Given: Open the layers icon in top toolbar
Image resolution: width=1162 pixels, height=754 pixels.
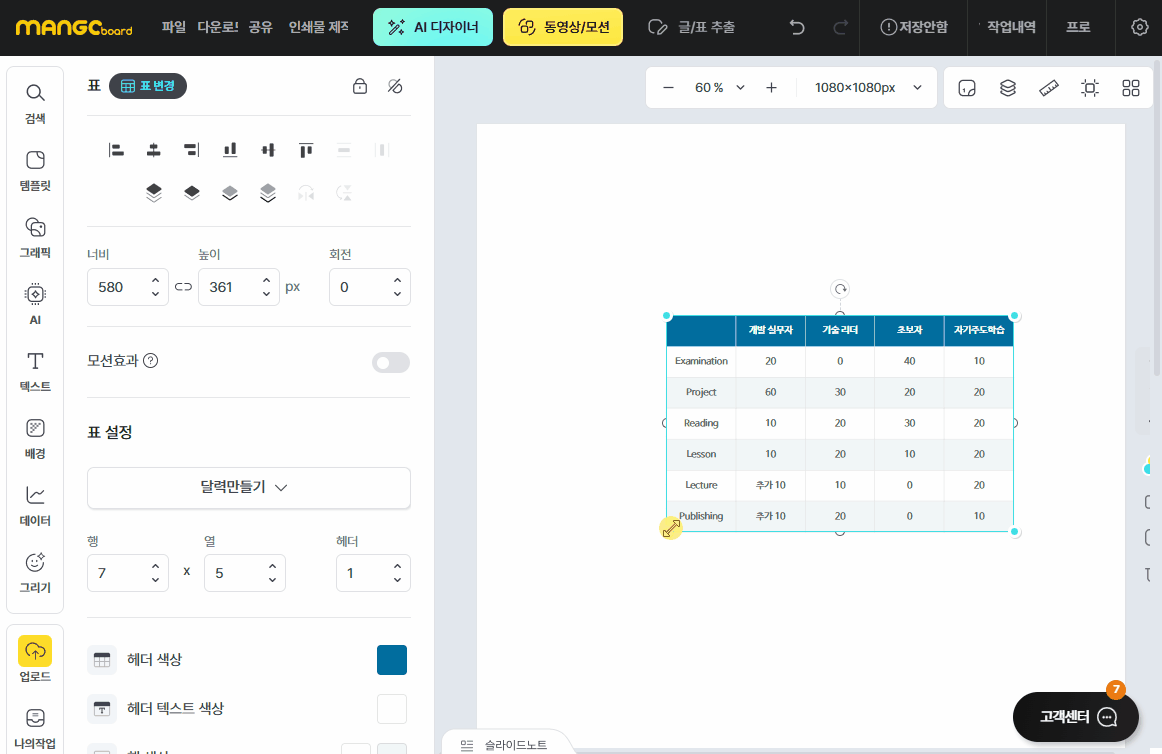Looking at the screenshot, I should (x=1008, y=88).
